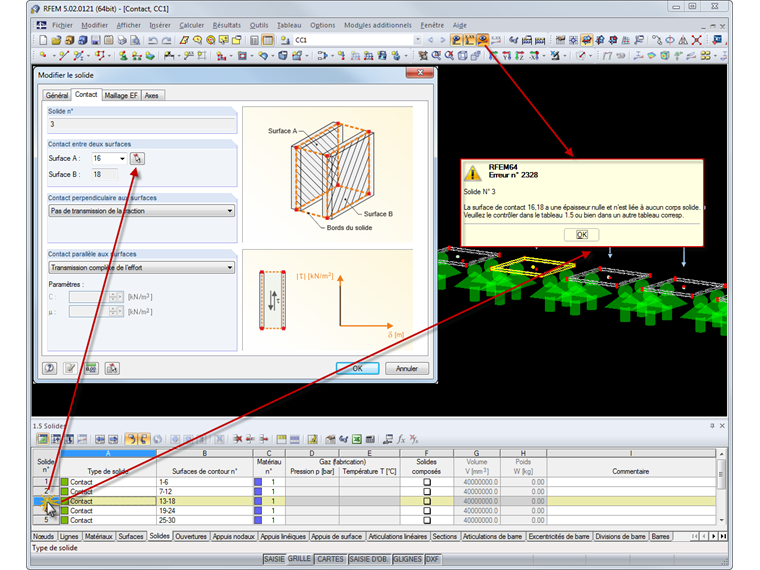Switch to the Surfaces table tab
The image size is (760, 570).
click(x=131, y=537)
